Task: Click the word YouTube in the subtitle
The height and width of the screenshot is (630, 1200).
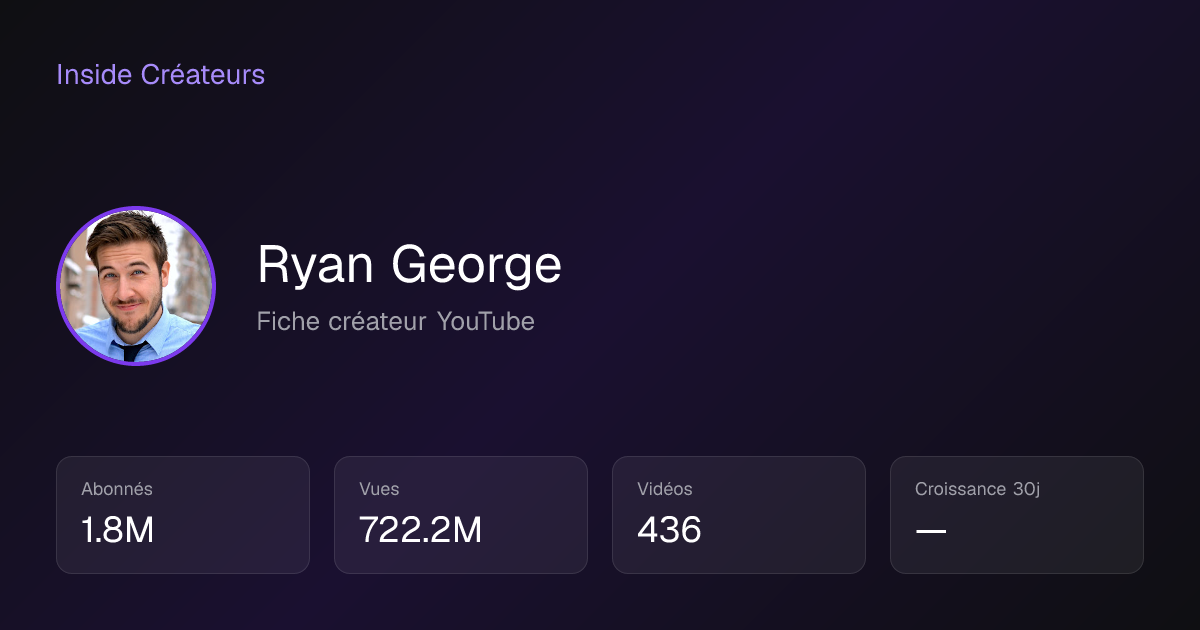Action: coord(486,321)
